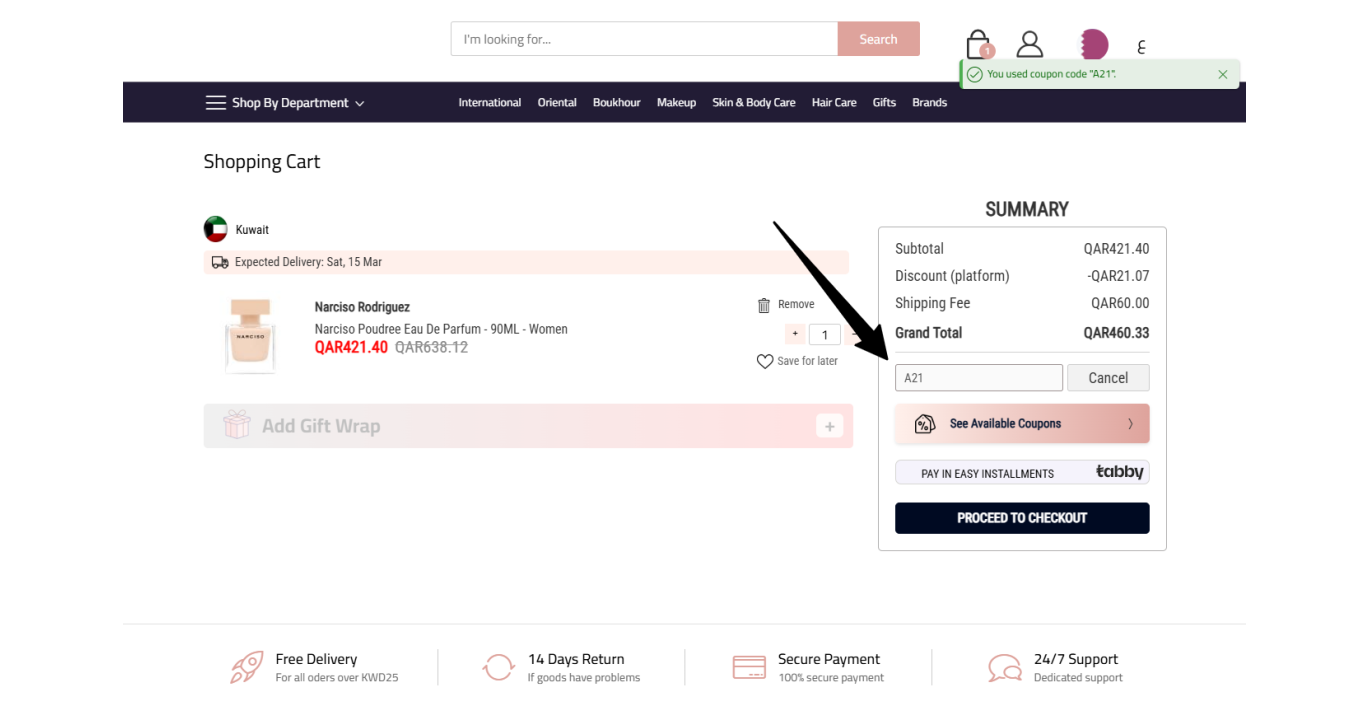
Task: Click the delivery truck icon
Action: point(220,262)
